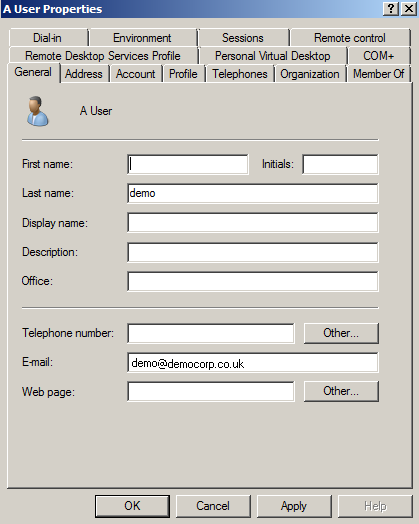Click the E-mail field containing demo@democorp.co.uk
This screenshot has width=419, height=524.
[x=253, y=363]
